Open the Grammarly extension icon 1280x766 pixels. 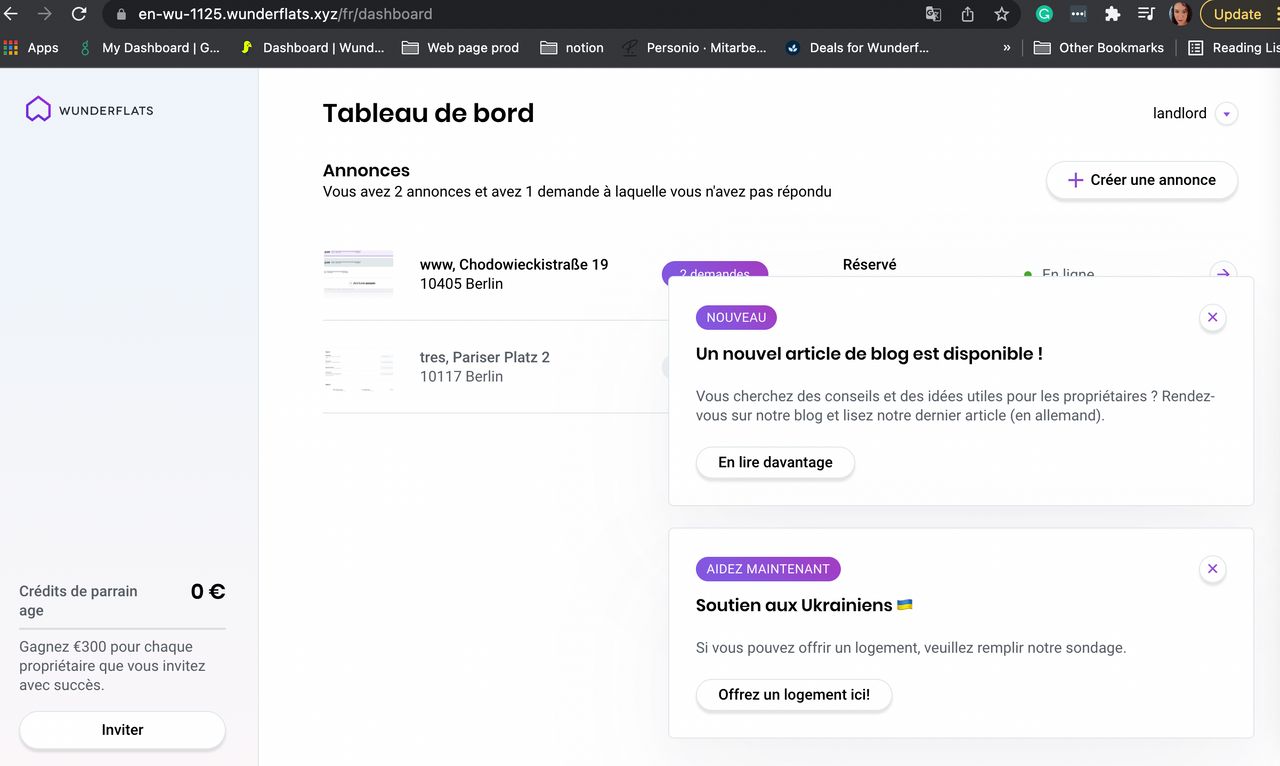click(x=1044, y=14)
